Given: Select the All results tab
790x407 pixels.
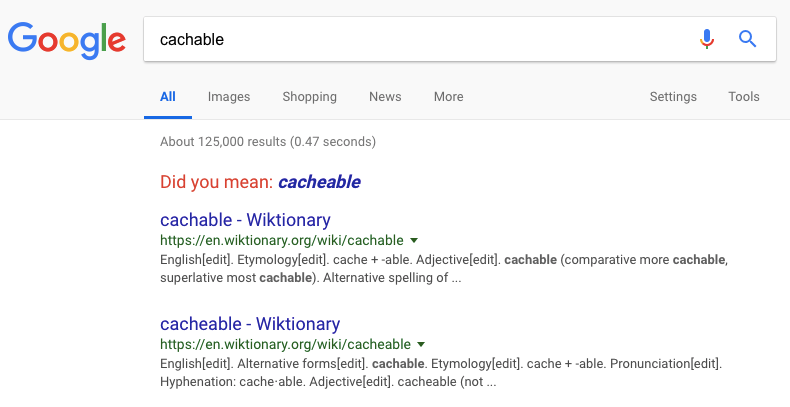Looking at the screenshot, I should tap(168, 97).
